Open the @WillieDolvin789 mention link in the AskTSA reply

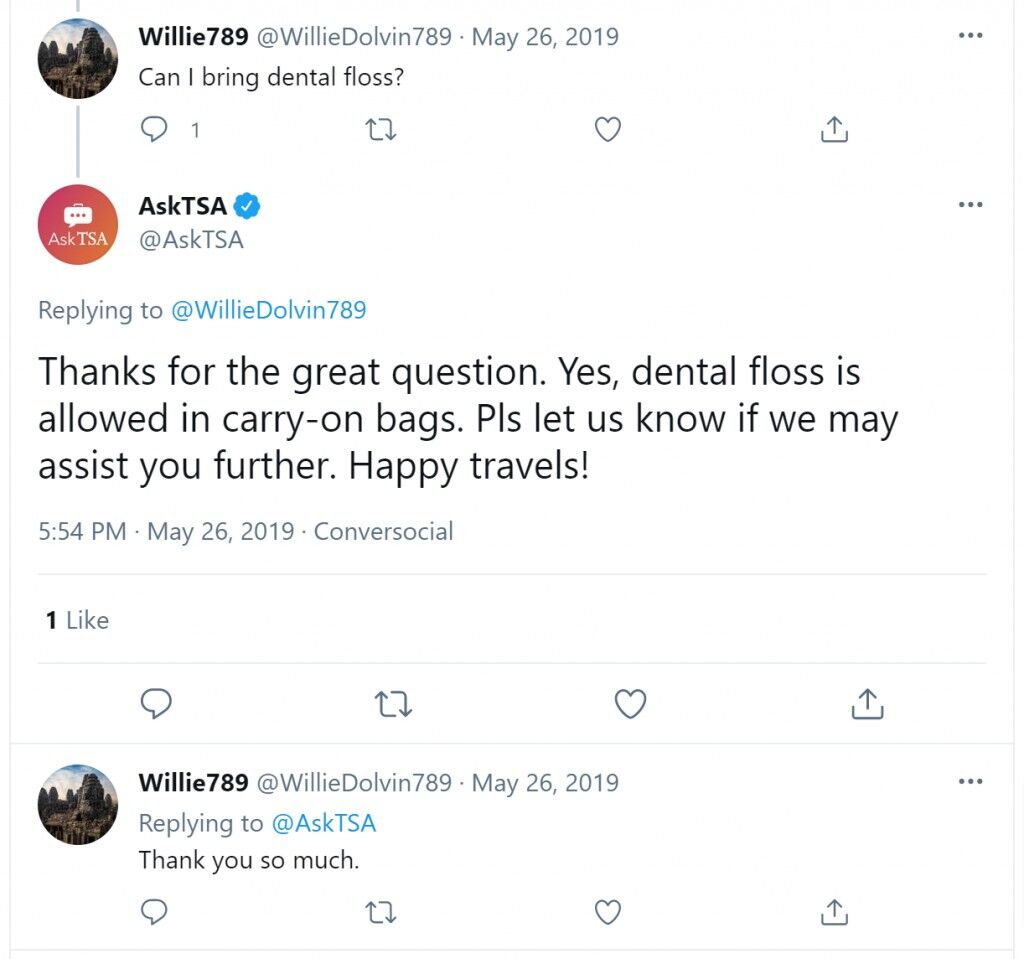[268, 310]
